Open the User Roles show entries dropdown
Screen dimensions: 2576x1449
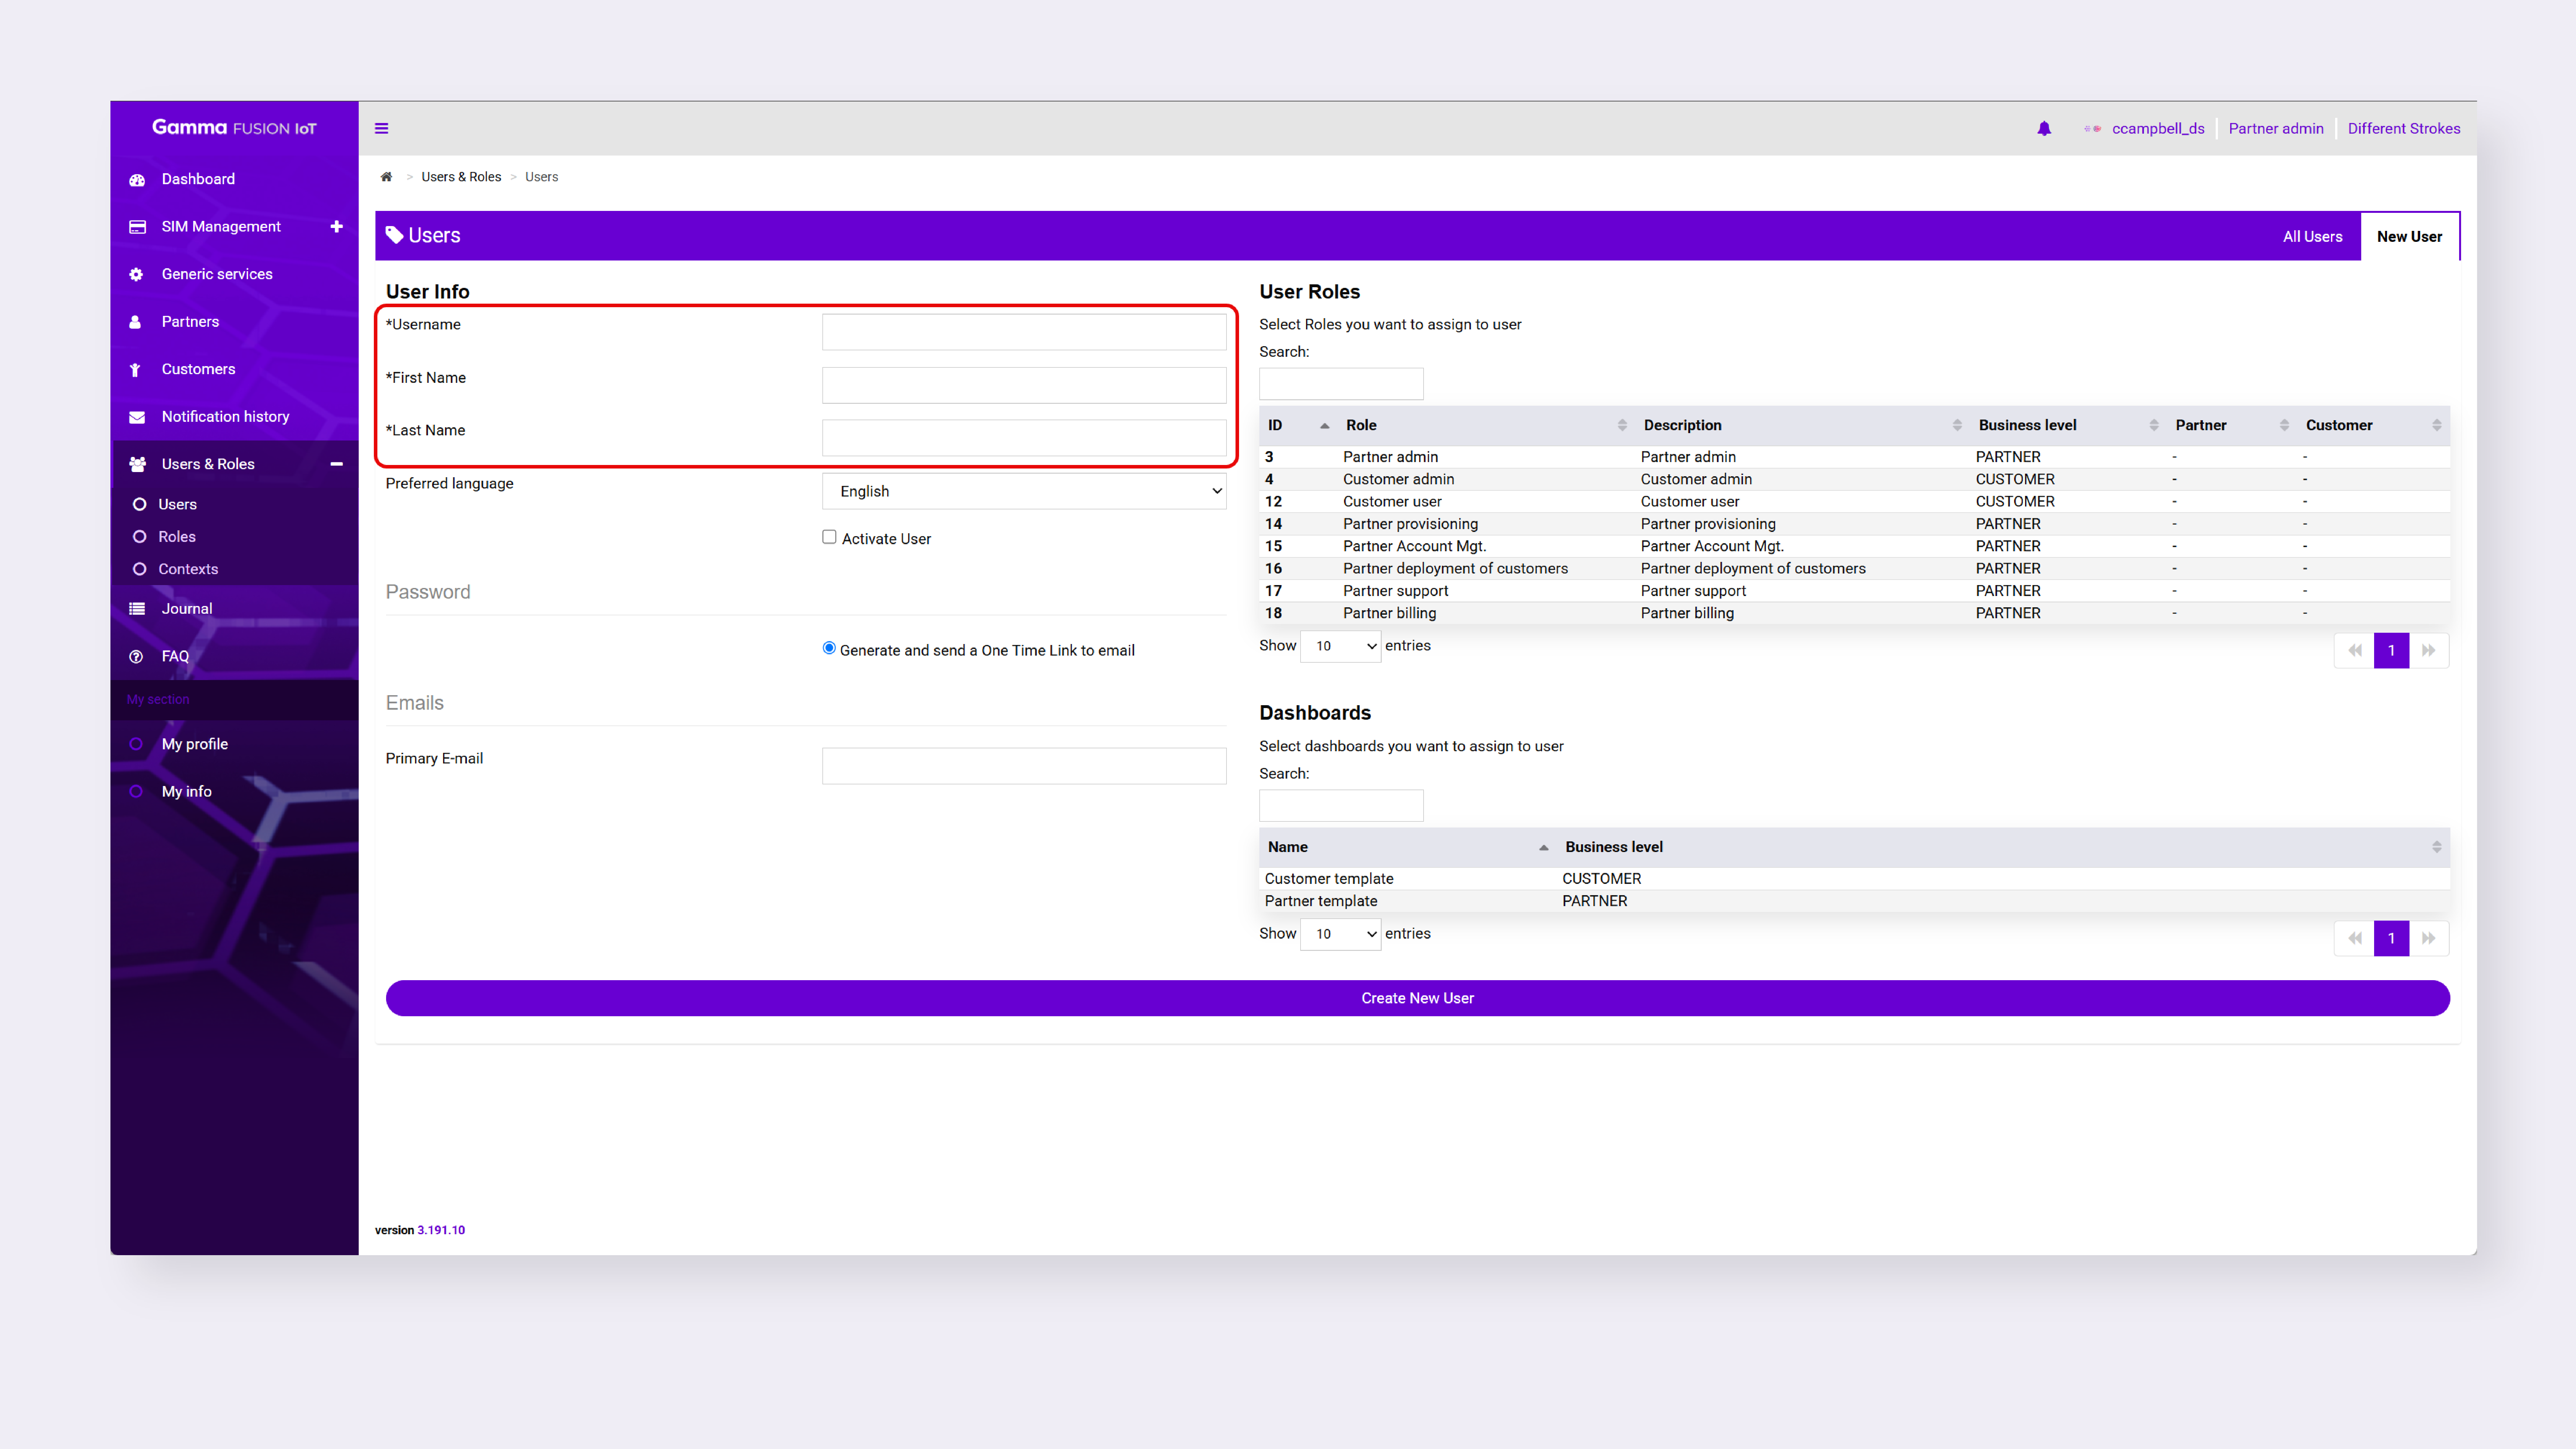tap(1340, 646)
